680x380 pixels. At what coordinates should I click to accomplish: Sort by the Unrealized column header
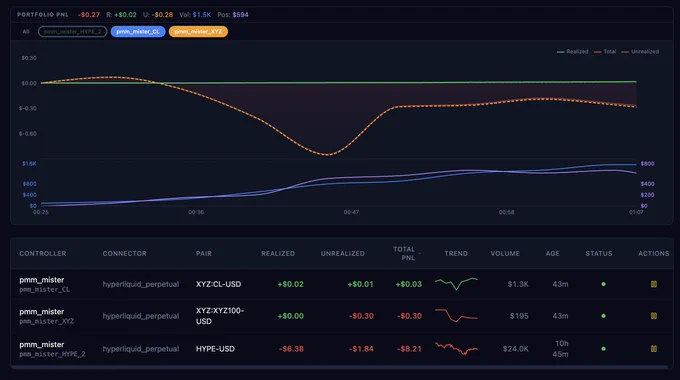tap(343, 253)
